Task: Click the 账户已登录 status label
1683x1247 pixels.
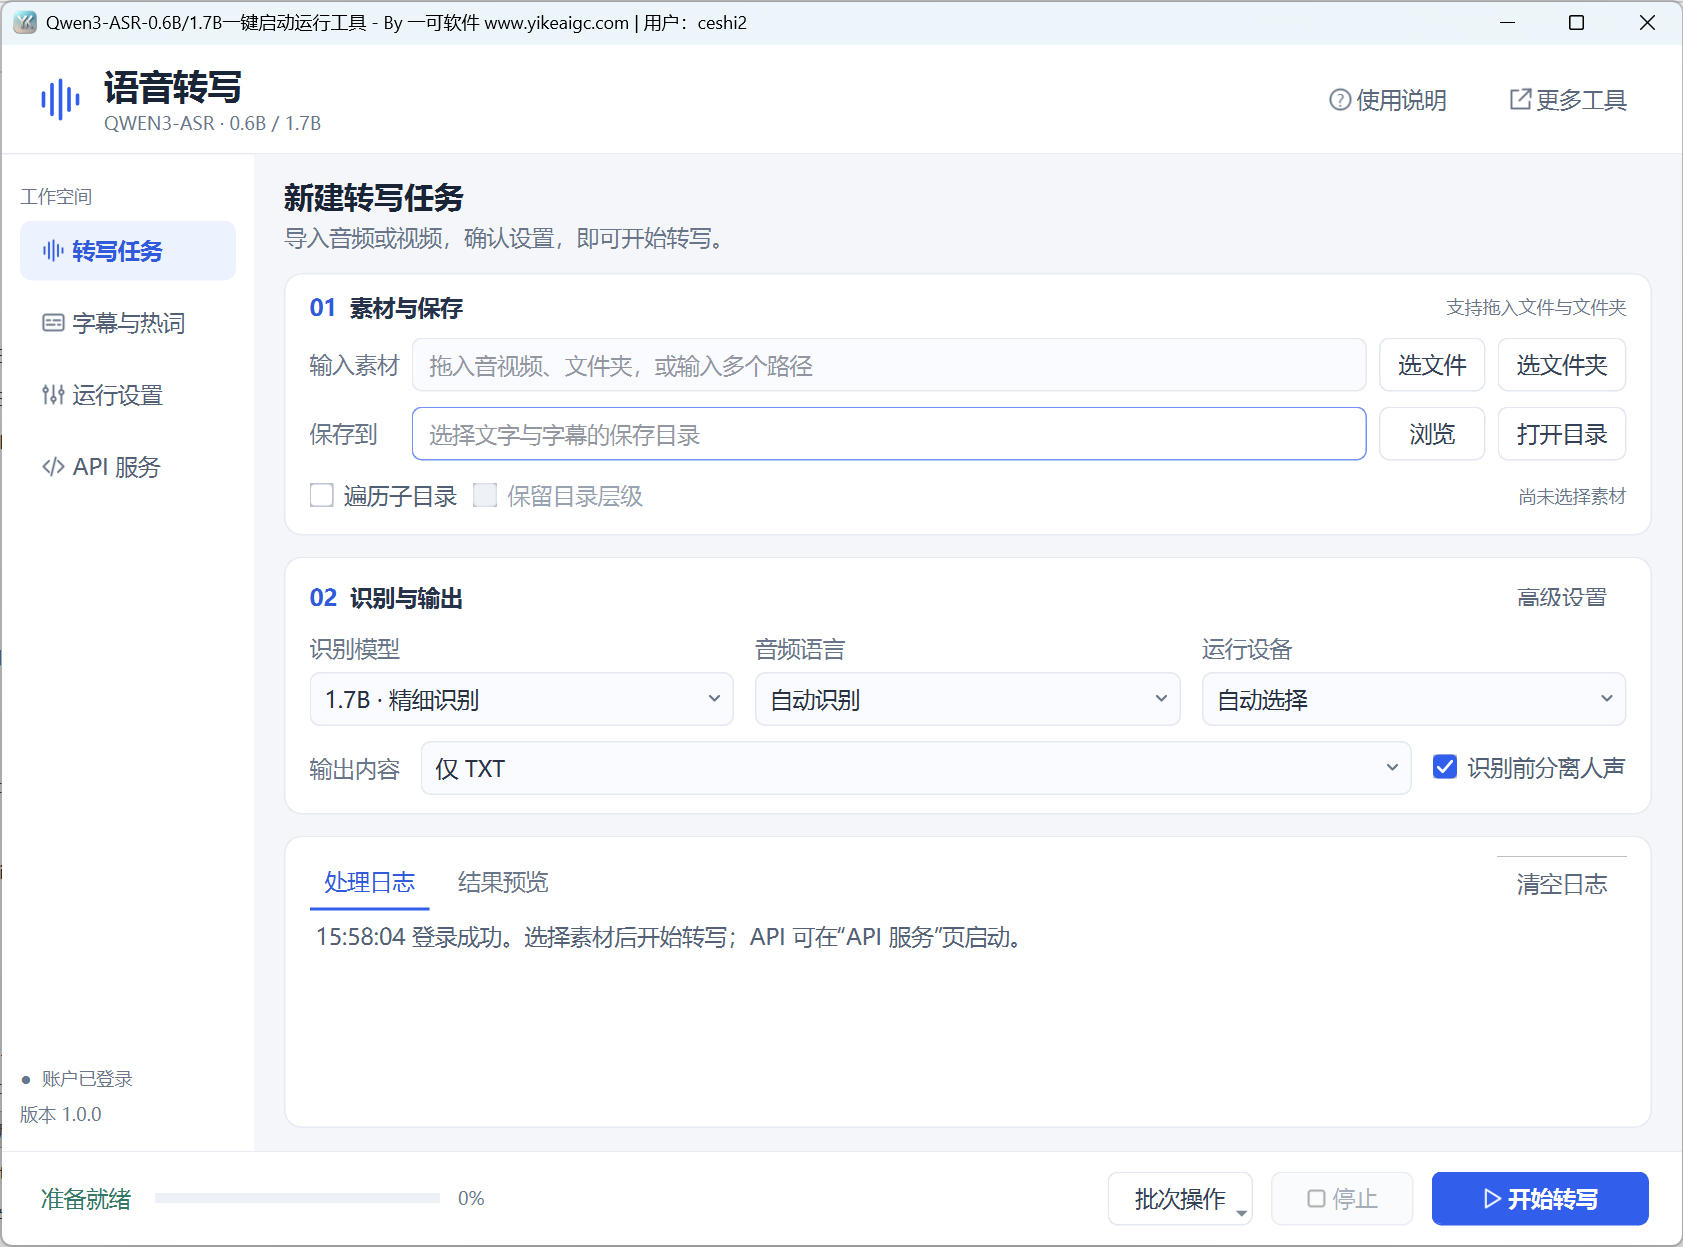Action: 87,1078
